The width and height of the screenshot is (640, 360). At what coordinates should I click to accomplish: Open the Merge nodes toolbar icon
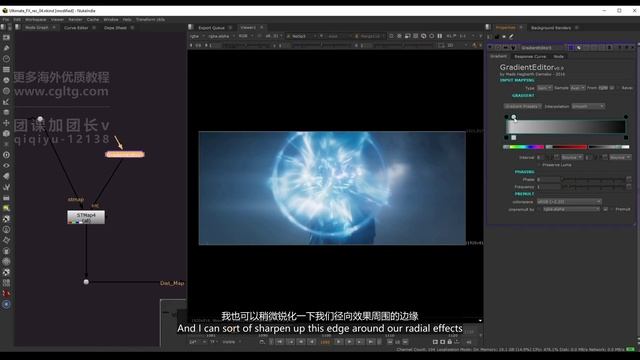(x=6, y=112)
